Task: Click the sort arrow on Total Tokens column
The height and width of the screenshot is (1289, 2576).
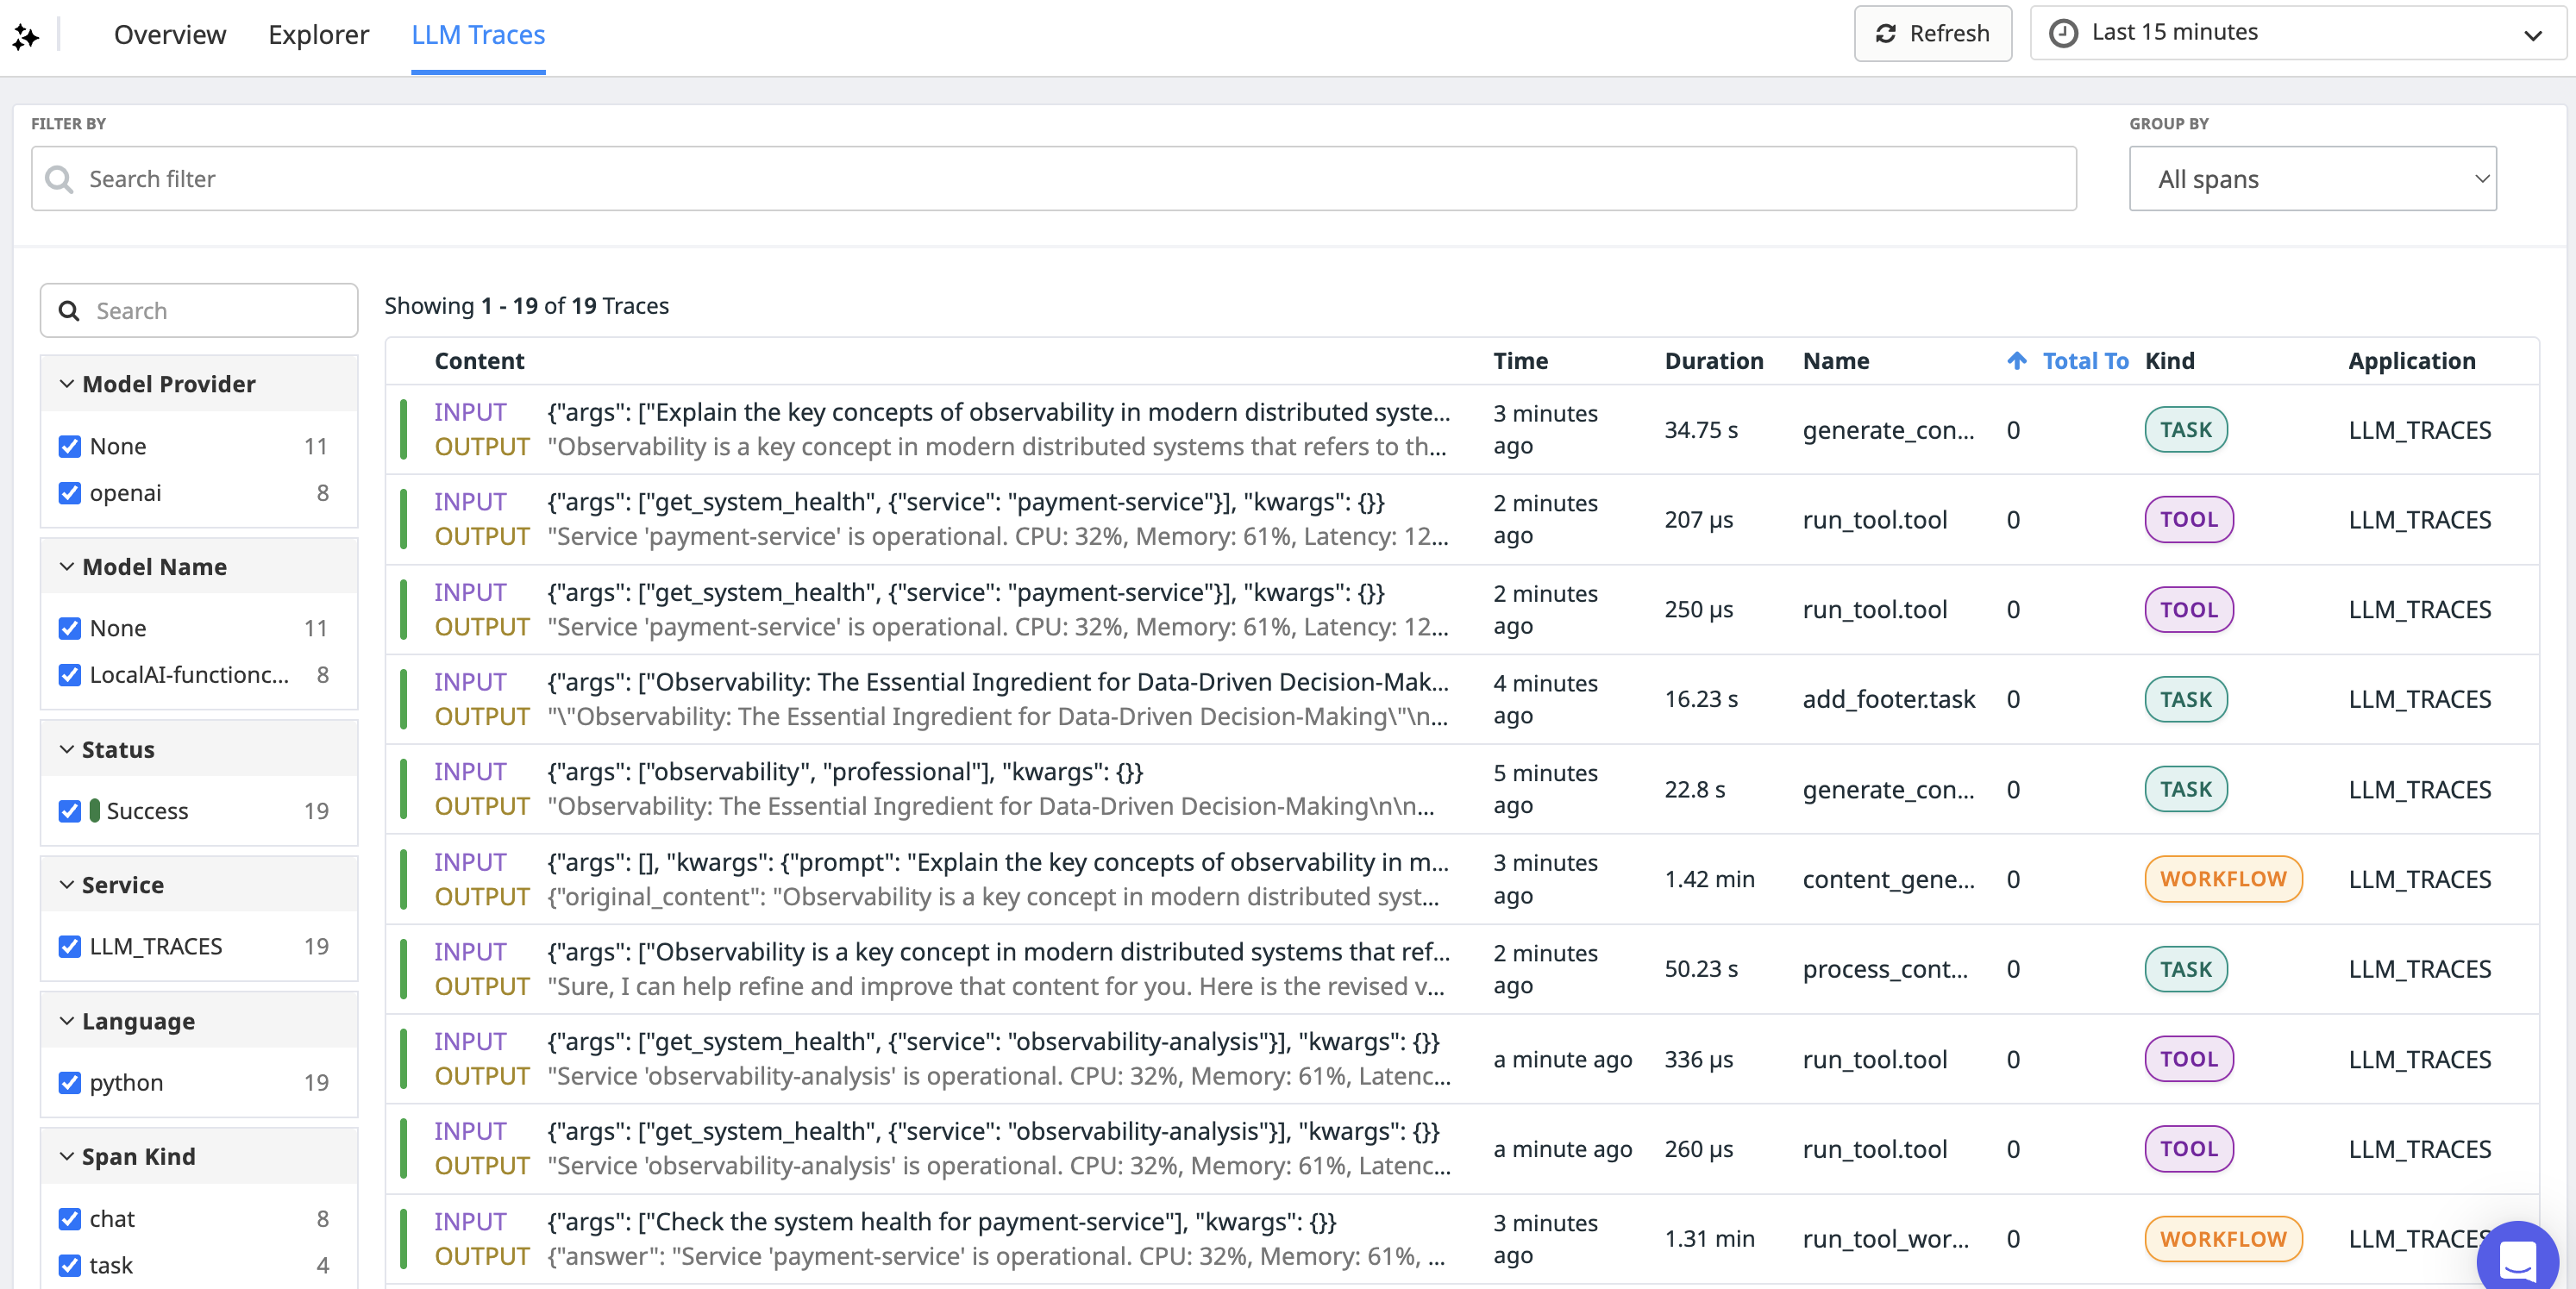Action: (x=2016, y=361)
